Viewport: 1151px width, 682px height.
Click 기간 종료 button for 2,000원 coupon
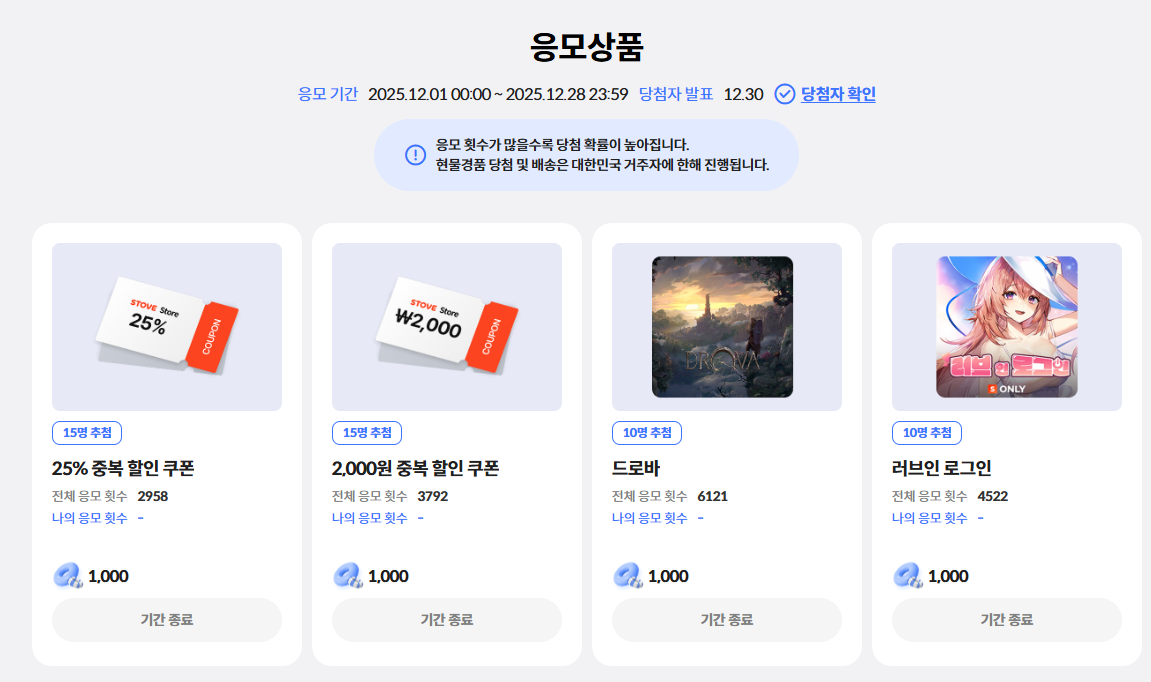[447, 620]
